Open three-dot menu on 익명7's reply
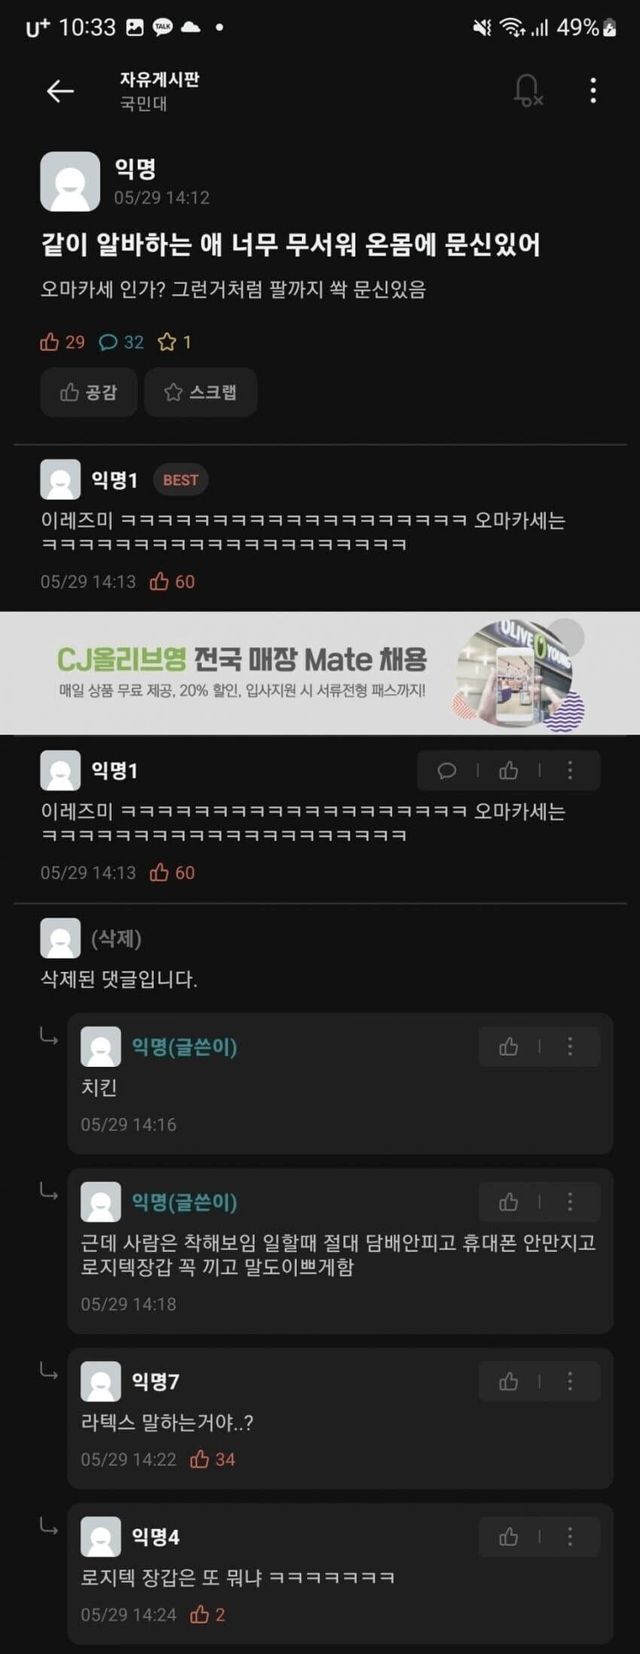640x1654 pixels. click(570, 1381)
